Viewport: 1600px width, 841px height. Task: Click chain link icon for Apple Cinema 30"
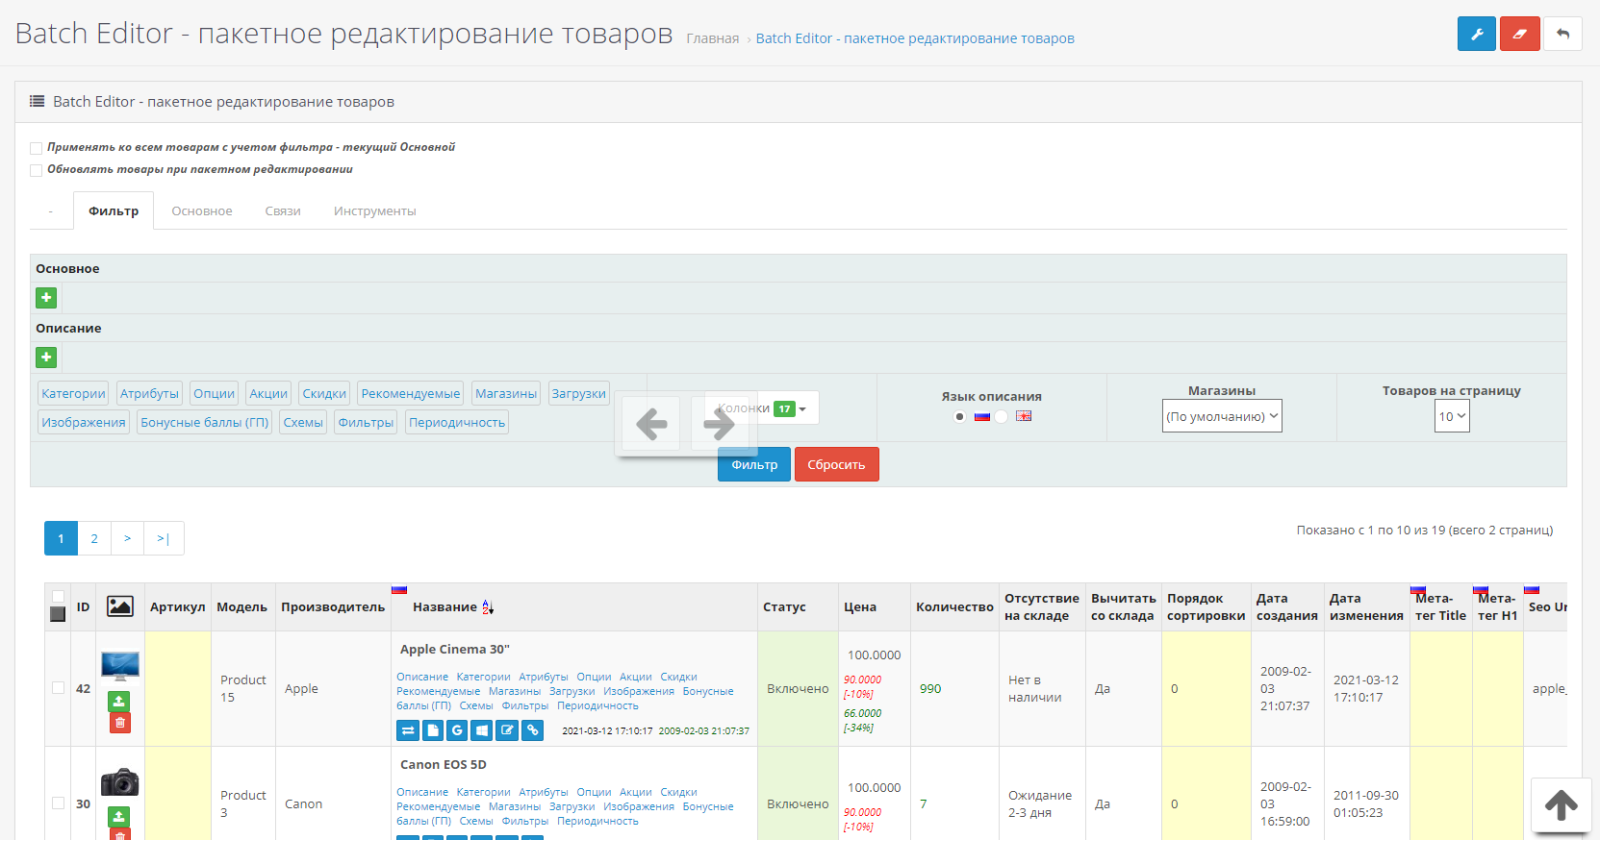click(533, 731)
